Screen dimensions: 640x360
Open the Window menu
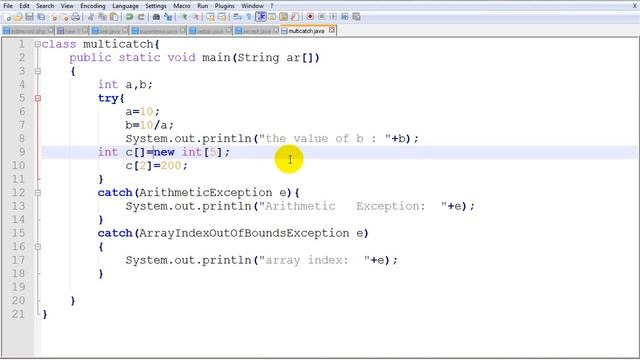(x=252, y=6)
